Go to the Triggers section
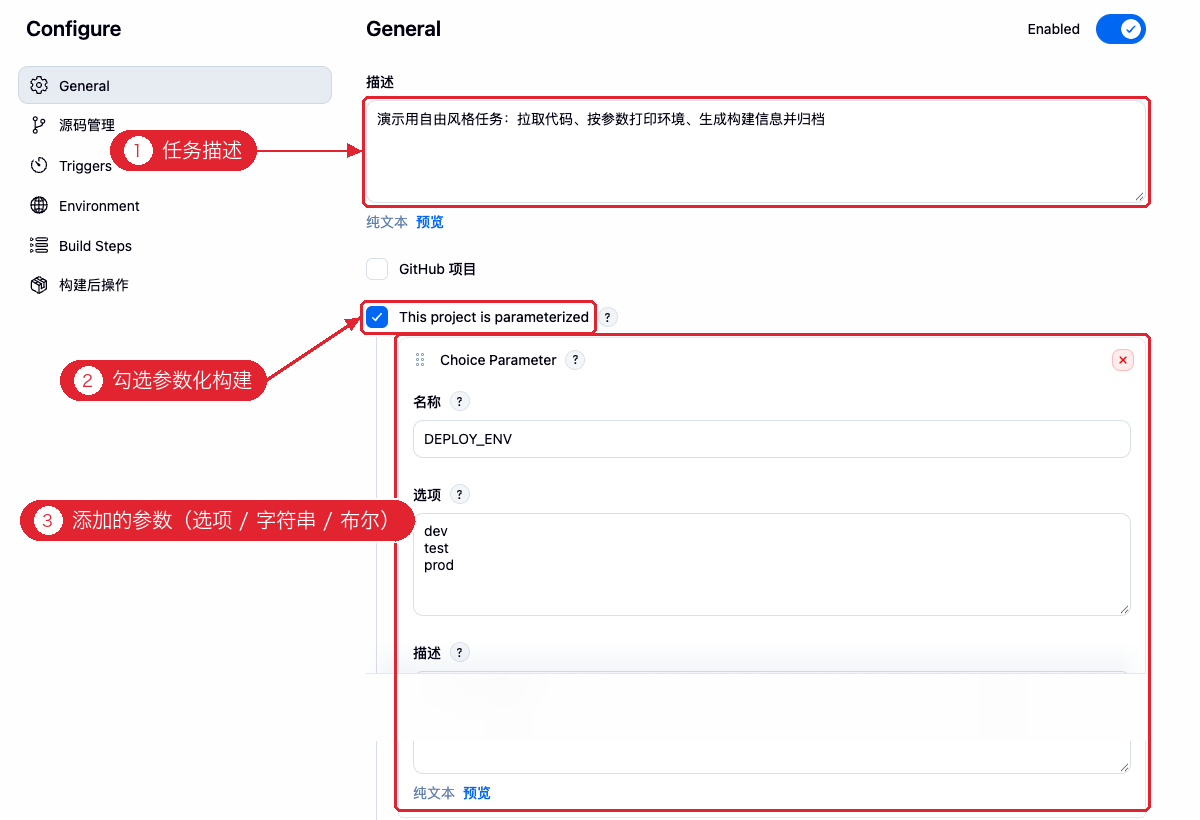 85,166
